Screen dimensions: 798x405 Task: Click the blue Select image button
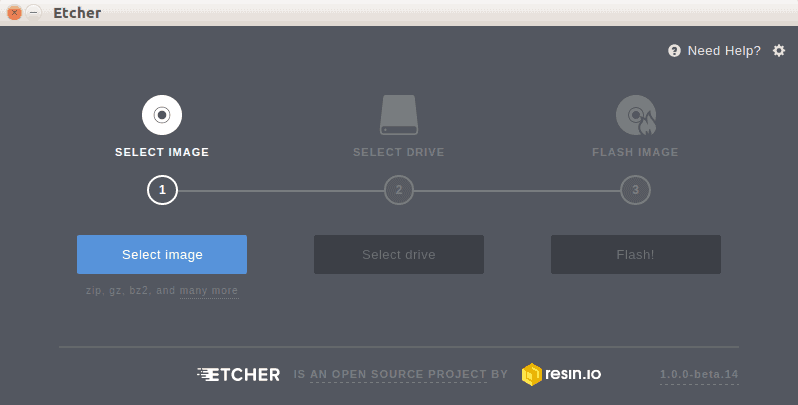point(162,254)
